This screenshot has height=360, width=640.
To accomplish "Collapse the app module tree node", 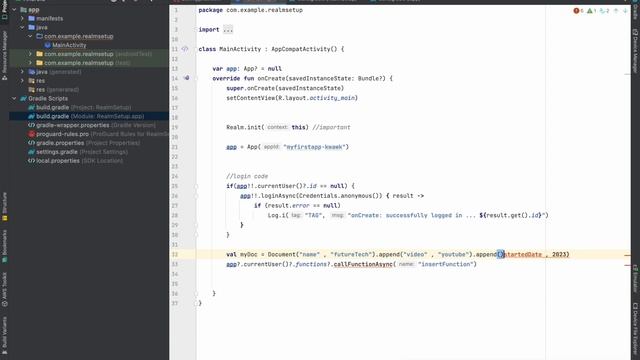I will (x=14, y=9).
